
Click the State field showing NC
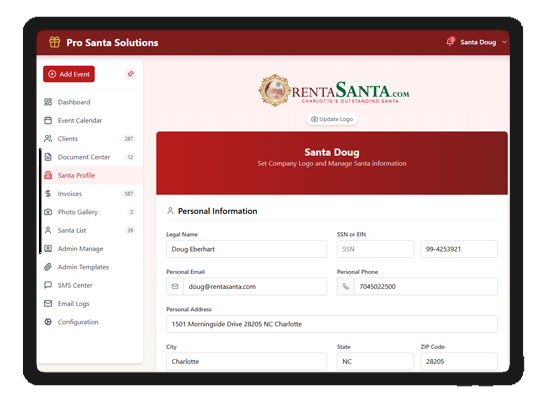[x=375, y=361]
